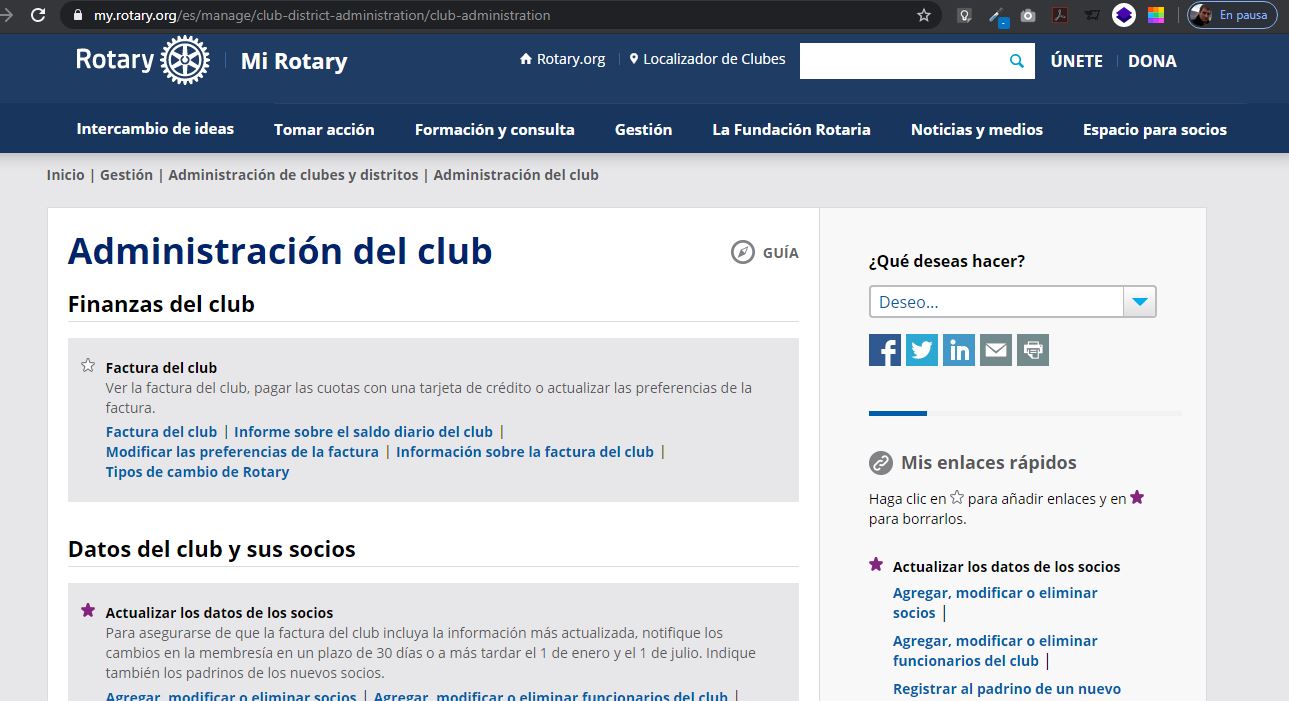Remove sidebar Actualizar los datos de los socios star
This screenshot has height=701, width=1289.
click(876, 565)
